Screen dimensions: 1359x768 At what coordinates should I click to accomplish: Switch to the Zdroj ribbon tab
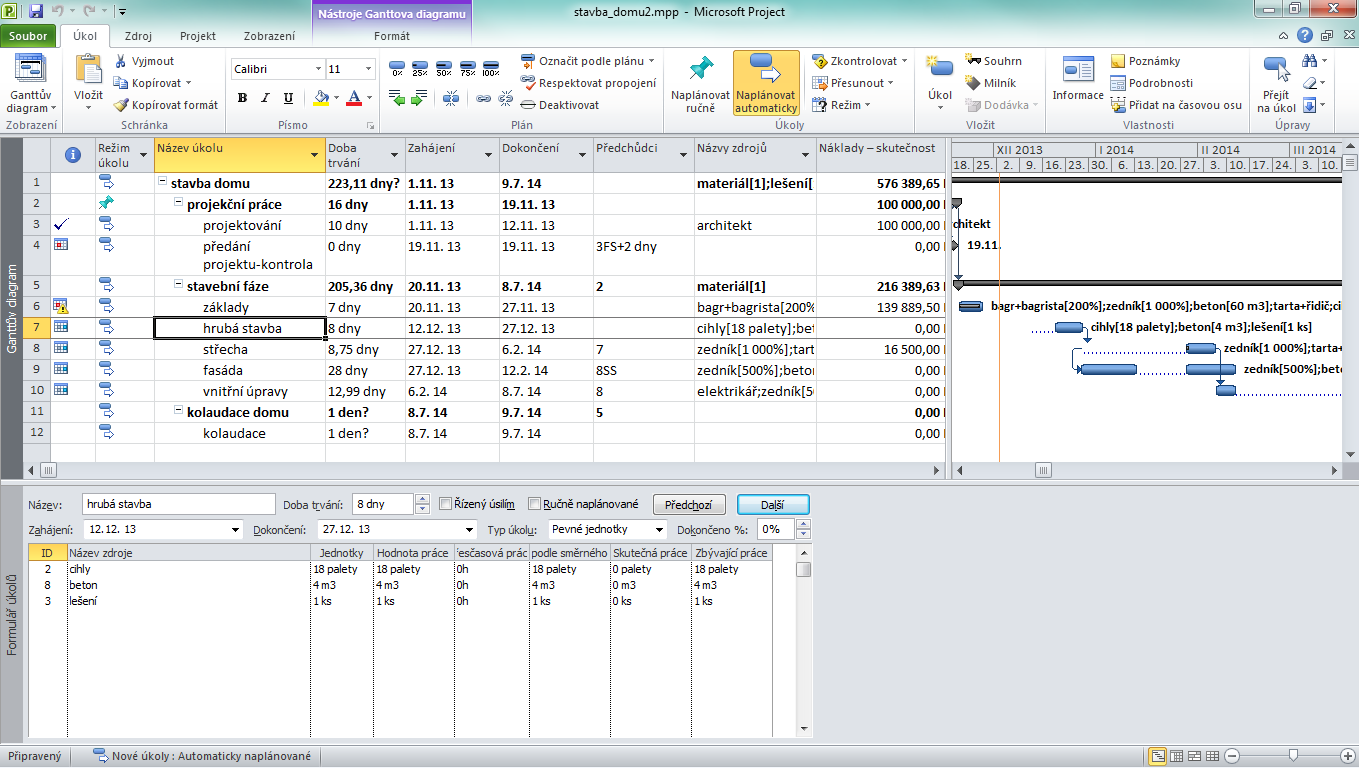coord(138,36)
